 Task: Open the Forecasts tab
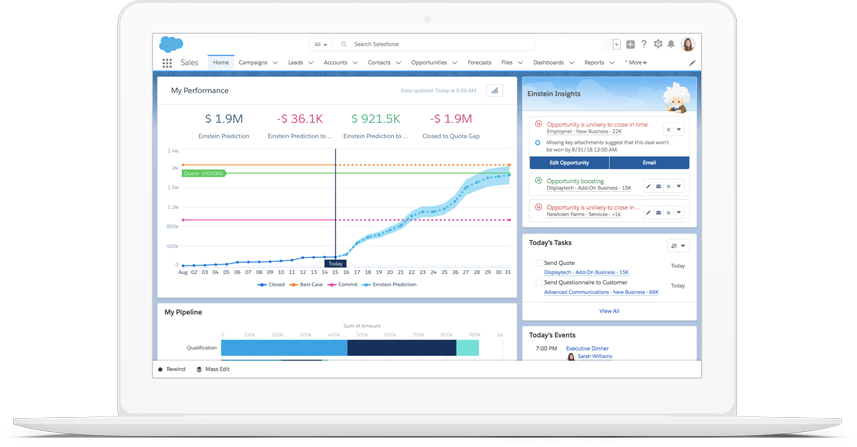[479, 63]
